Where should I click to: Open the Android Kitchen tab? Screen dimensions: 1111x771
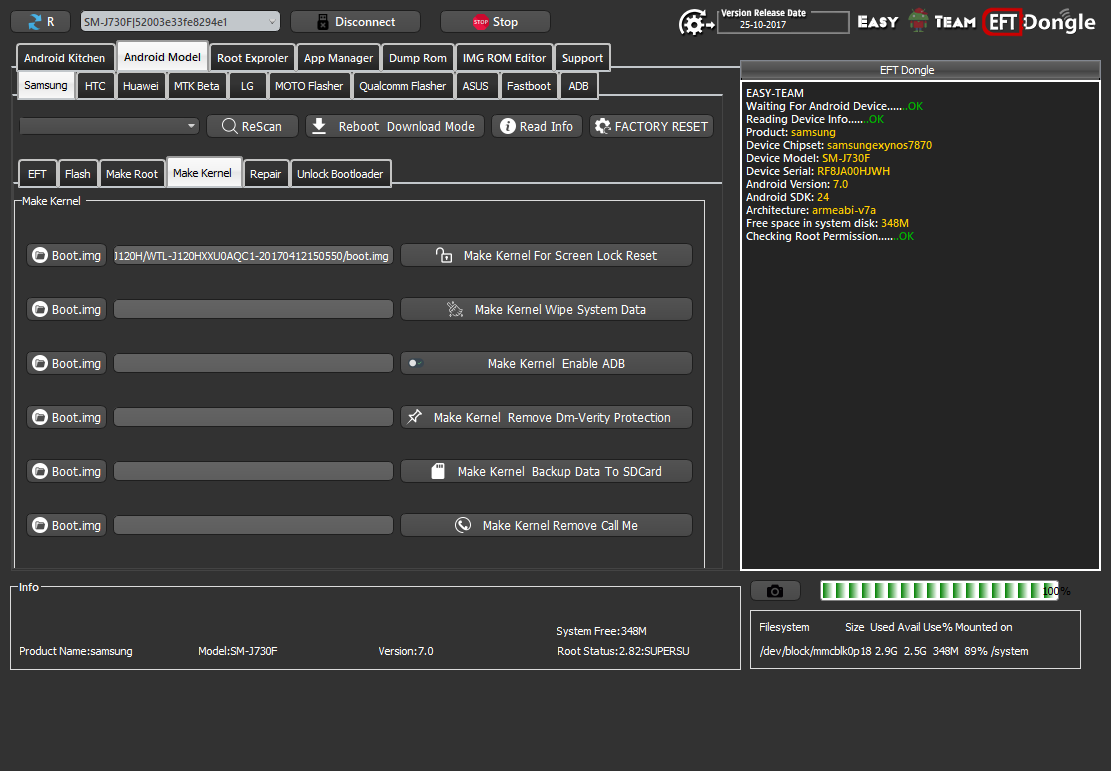click(x=64, y=58)
